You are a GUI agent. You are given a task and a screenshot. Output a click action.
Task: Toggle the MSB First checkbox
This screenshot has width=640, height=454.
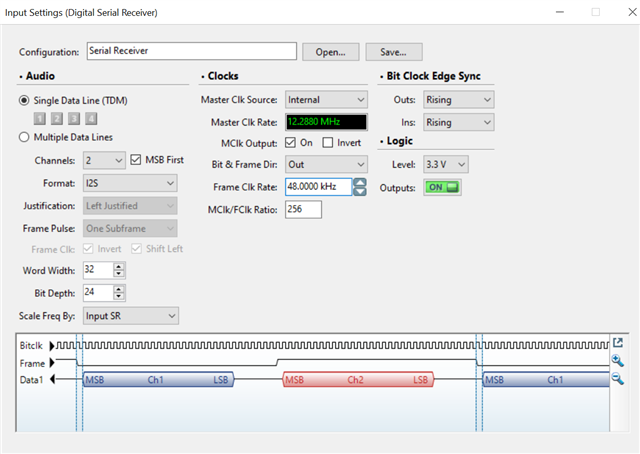point(136,160)
